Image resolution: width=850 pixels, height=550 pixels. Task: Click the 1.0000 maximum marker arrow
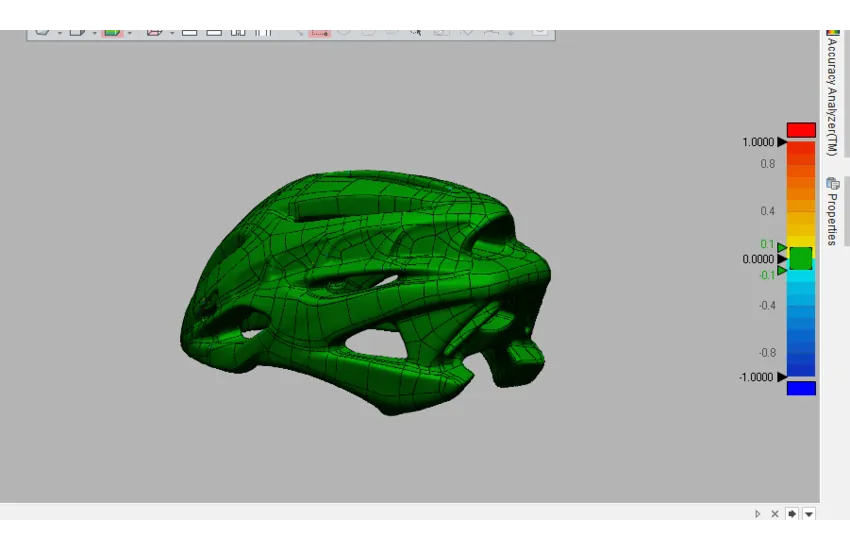click(x=782, y=142)
